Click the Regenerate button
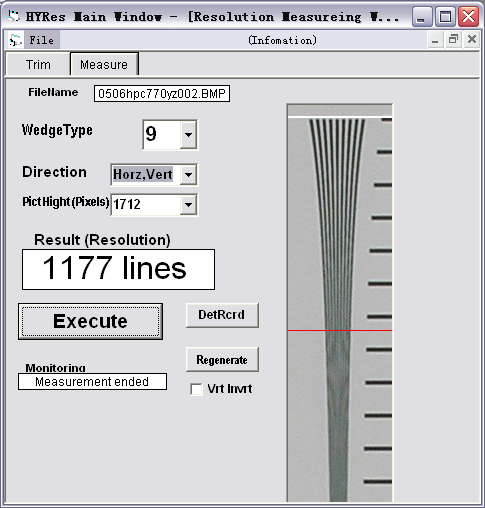This screenshot has height=508, width=485. click(x=222, y=360)
